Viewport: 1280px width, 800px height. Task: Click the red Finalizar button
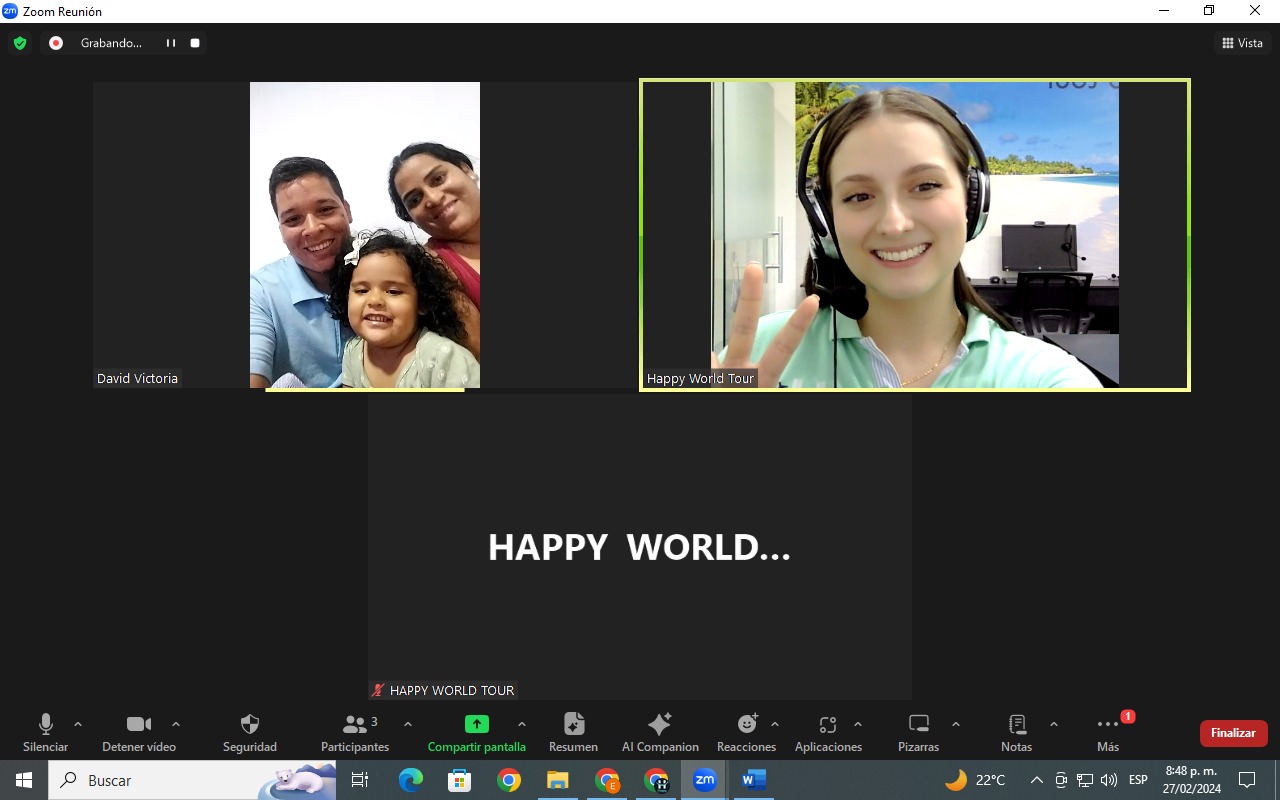click(1234, 733)
